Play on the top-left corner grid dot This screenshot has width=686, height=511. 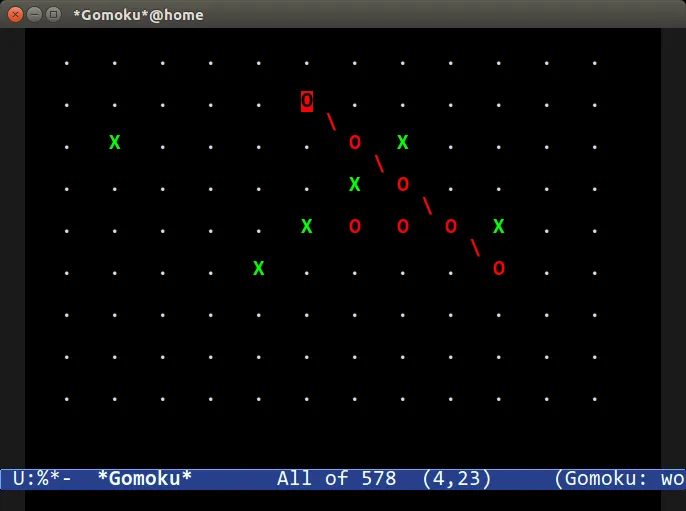click(66, 63)
